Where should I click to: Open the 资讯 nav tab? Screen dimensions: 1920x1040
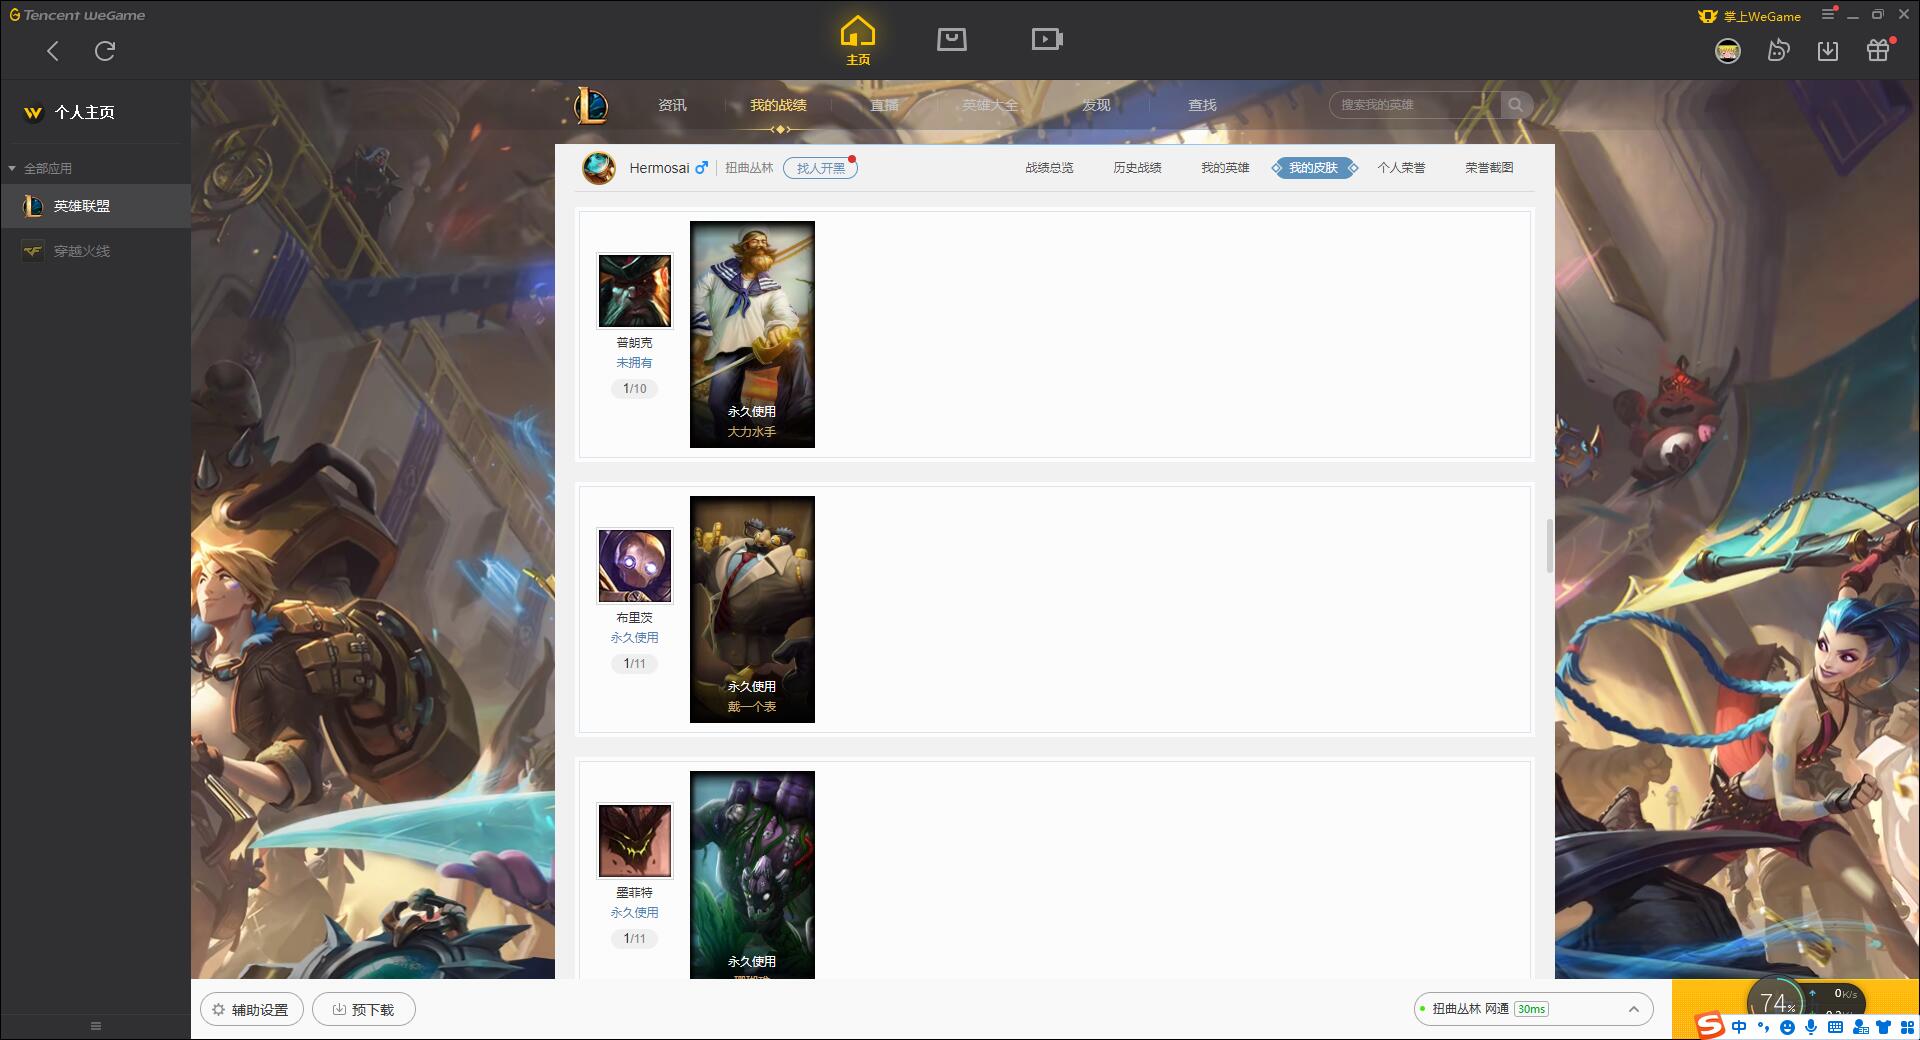(x=672, y=105)
